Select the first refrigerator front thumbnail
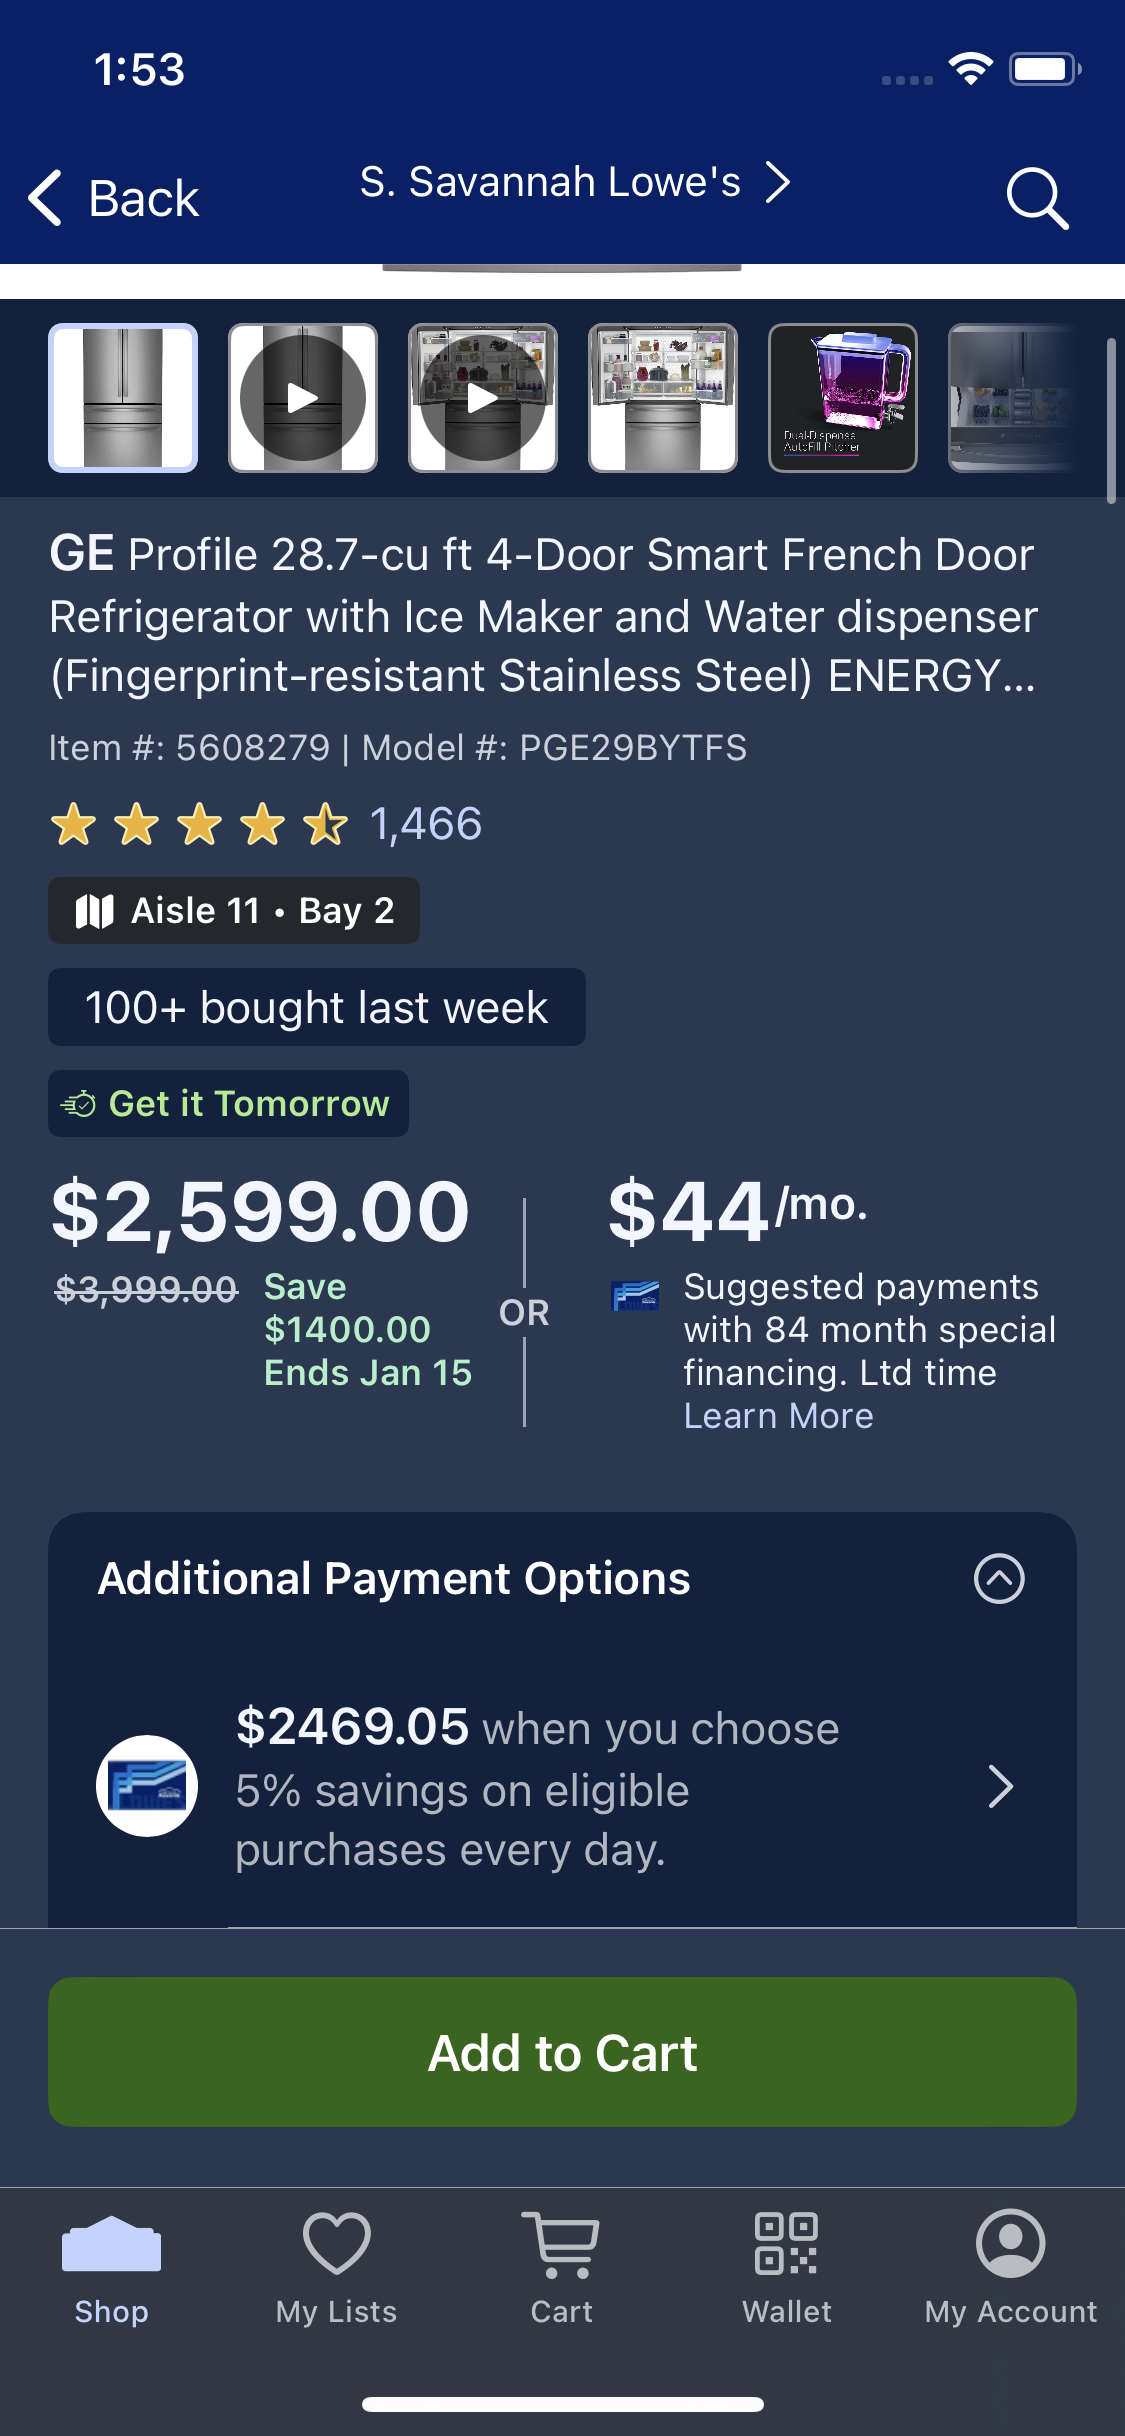The height and width of the screenshot is (2436, 1125). coord(123,398)
